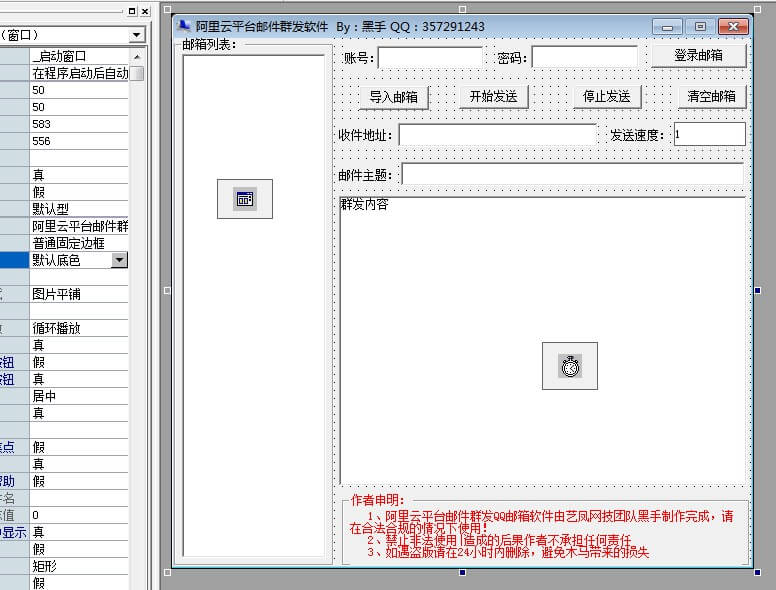Click the 发送速度 value field

[710, 134]
